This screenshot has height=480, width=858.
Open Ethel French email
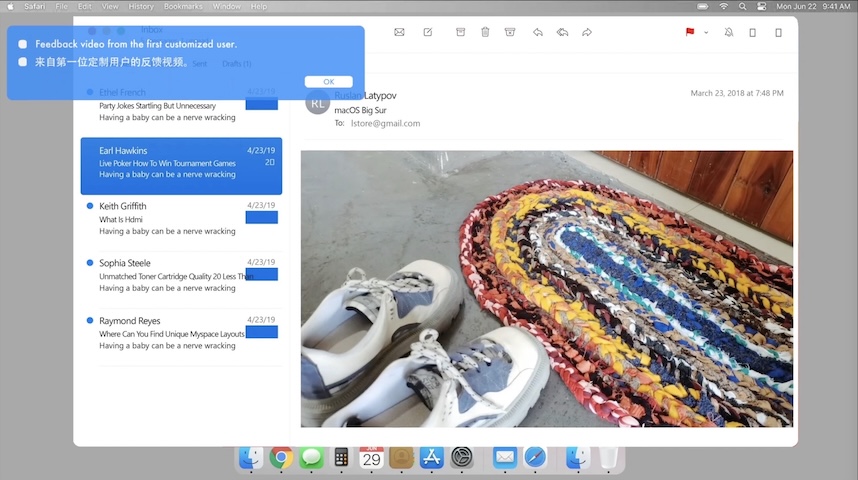pyautogui.click(x=181, y=106)
